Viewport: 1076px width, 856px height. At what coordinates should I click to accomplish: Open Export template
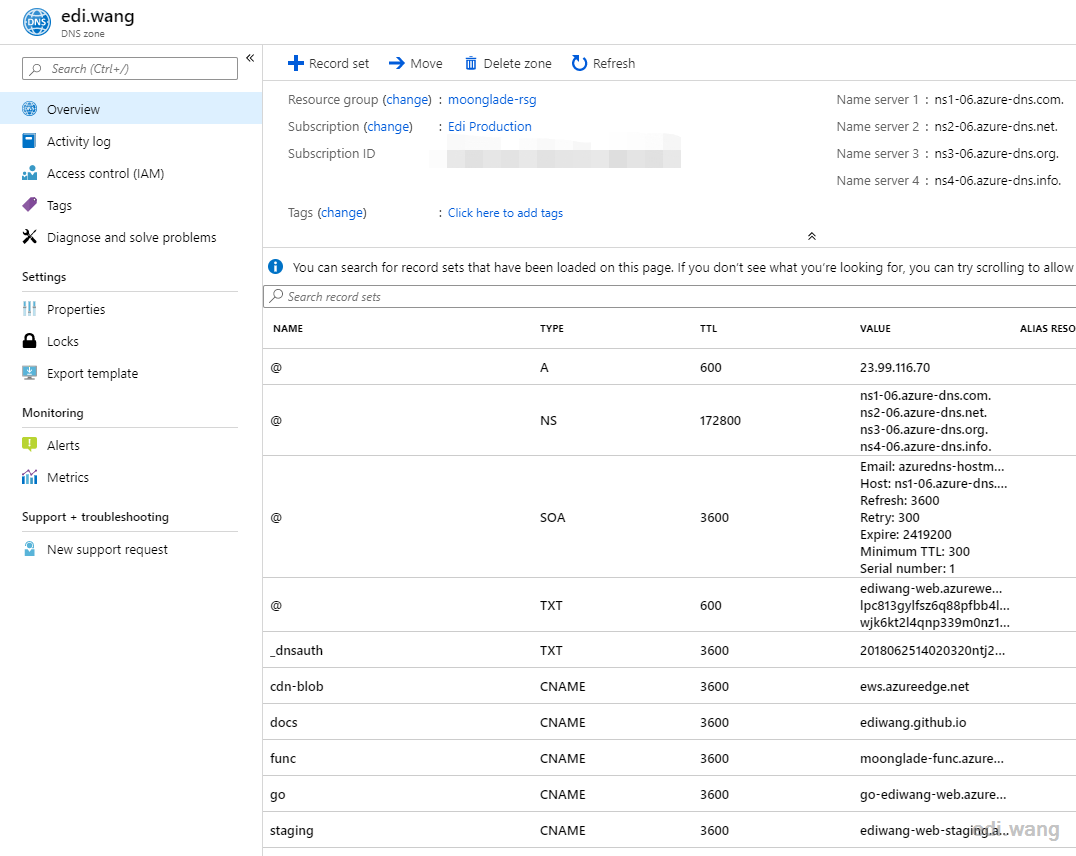92,373
